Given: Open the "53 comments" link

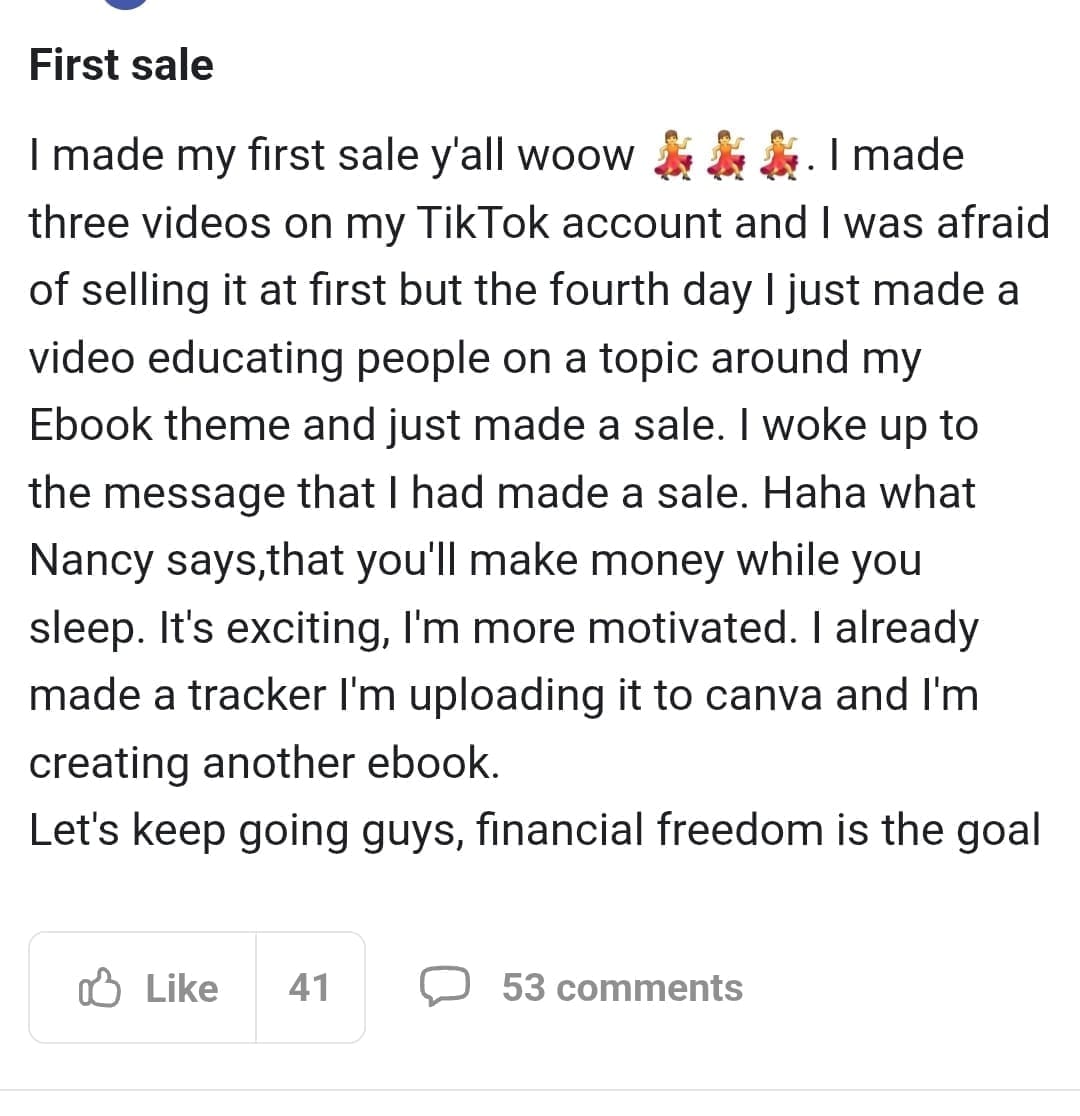Looking at the screenshot, I should coord(622,988).
